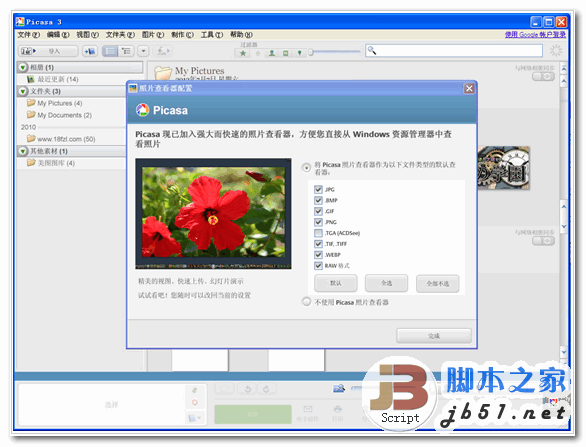
Task: Filter by geotagged photos pin icon
Action: click(x=299, y=53)
